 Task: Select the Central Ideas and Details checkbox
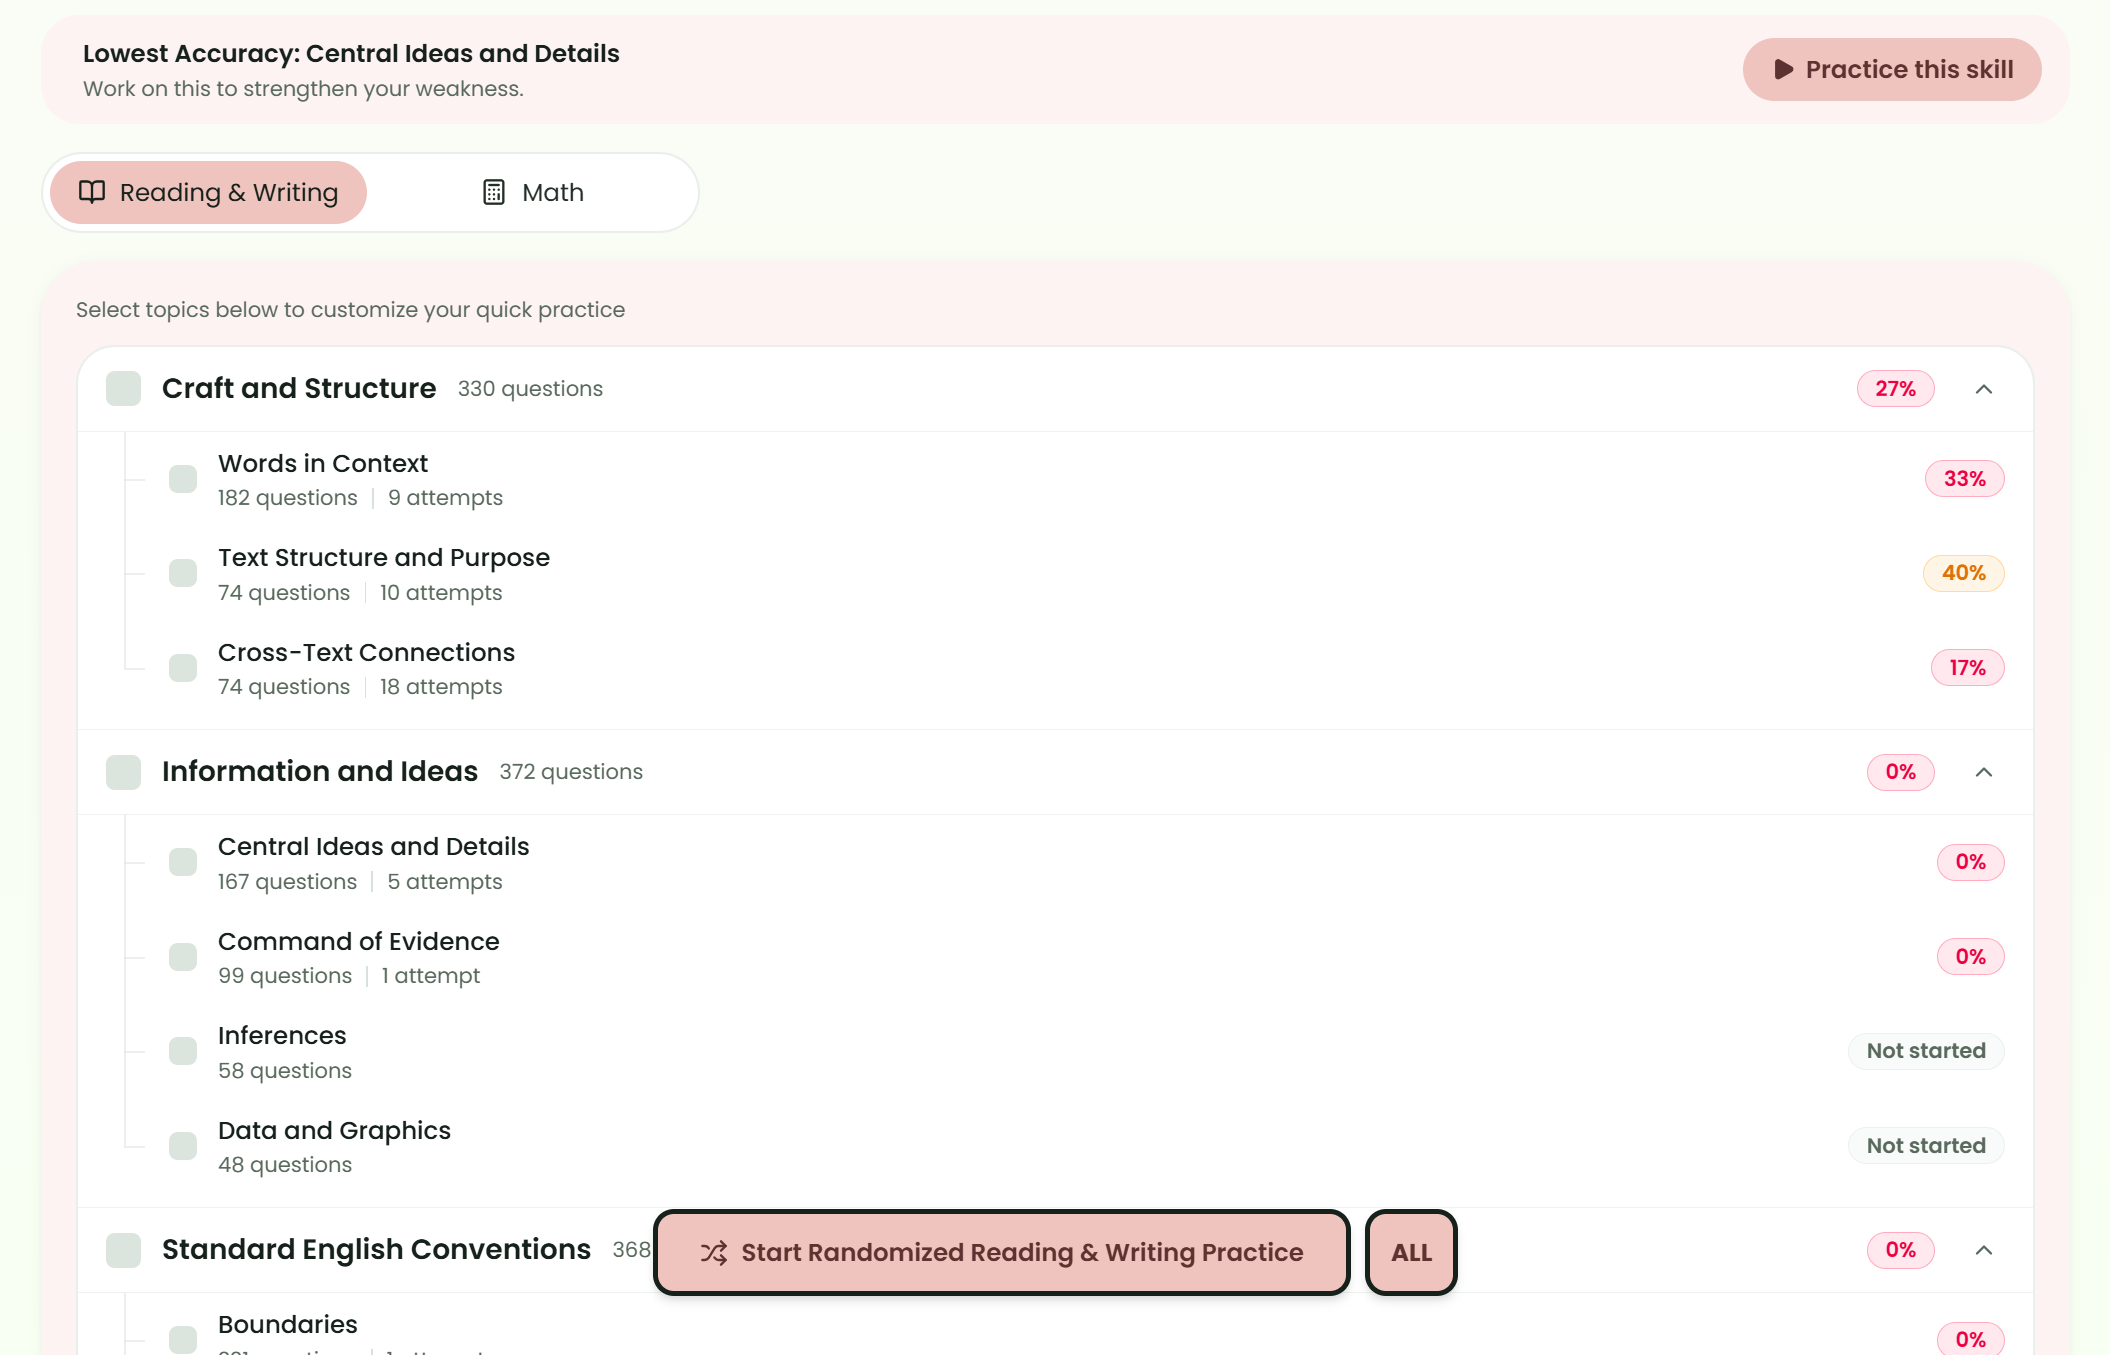(x=183, y=862)
